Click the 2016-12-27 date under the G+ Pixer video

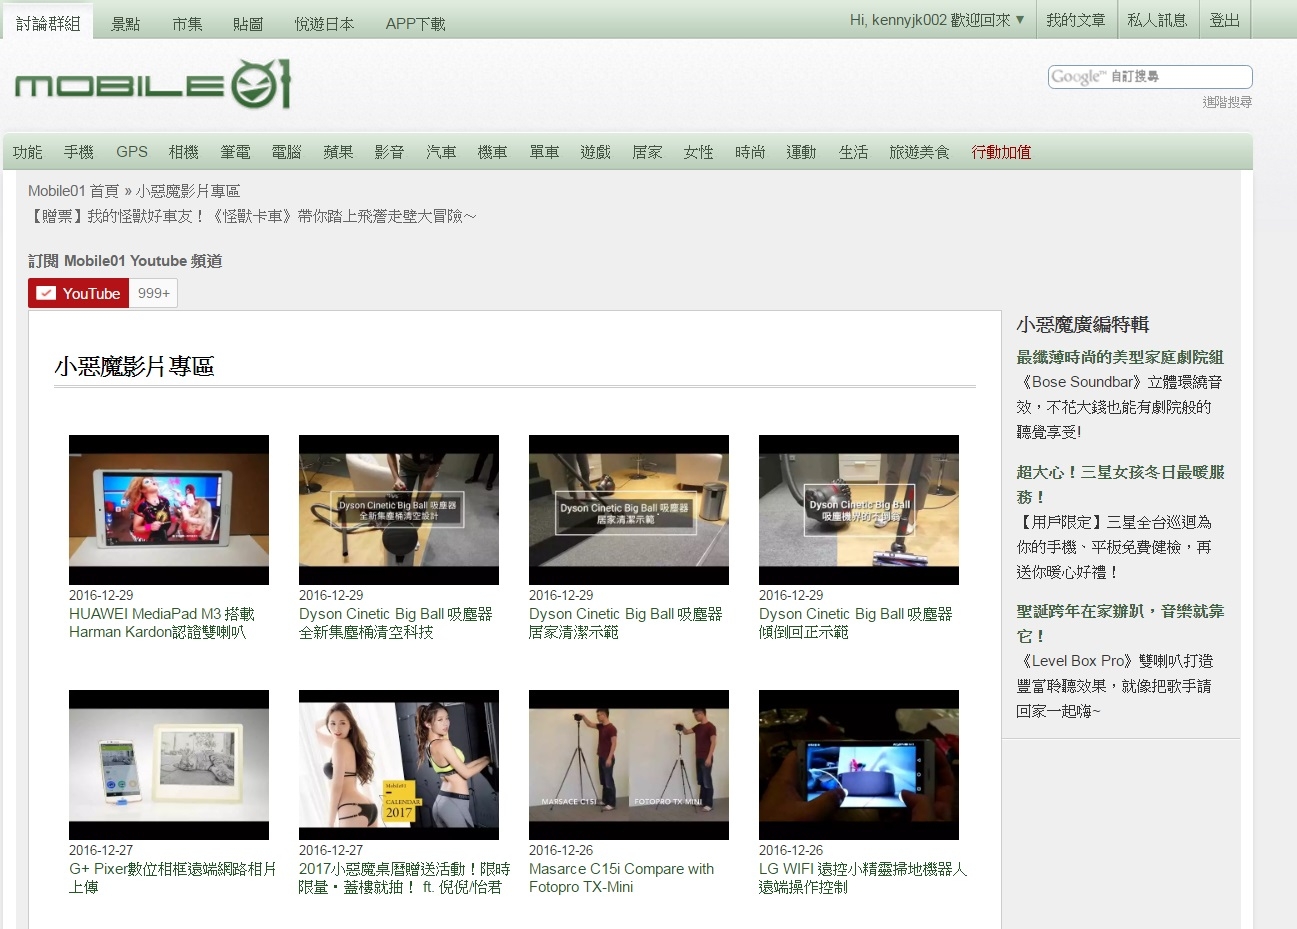[x=101, y=850]
